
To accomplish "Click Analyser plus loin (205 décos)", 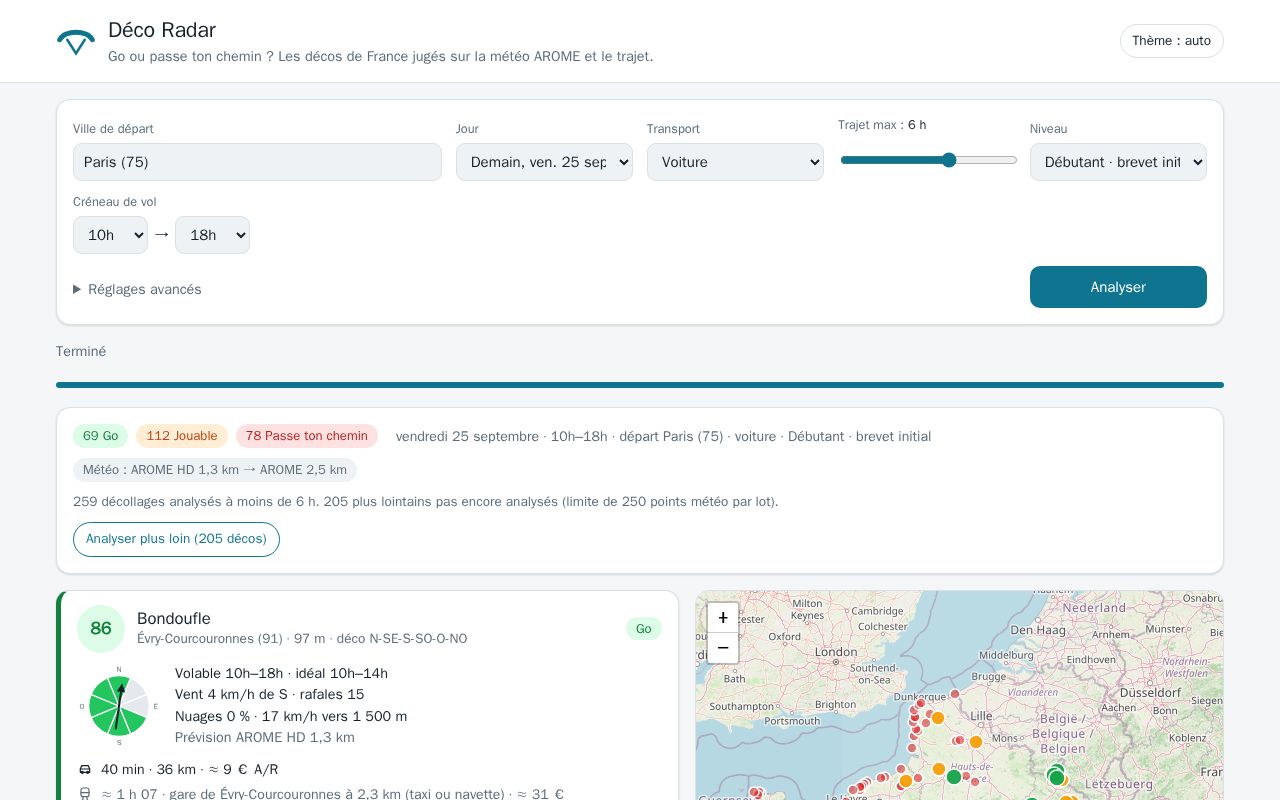I will (x=176, y=539).
